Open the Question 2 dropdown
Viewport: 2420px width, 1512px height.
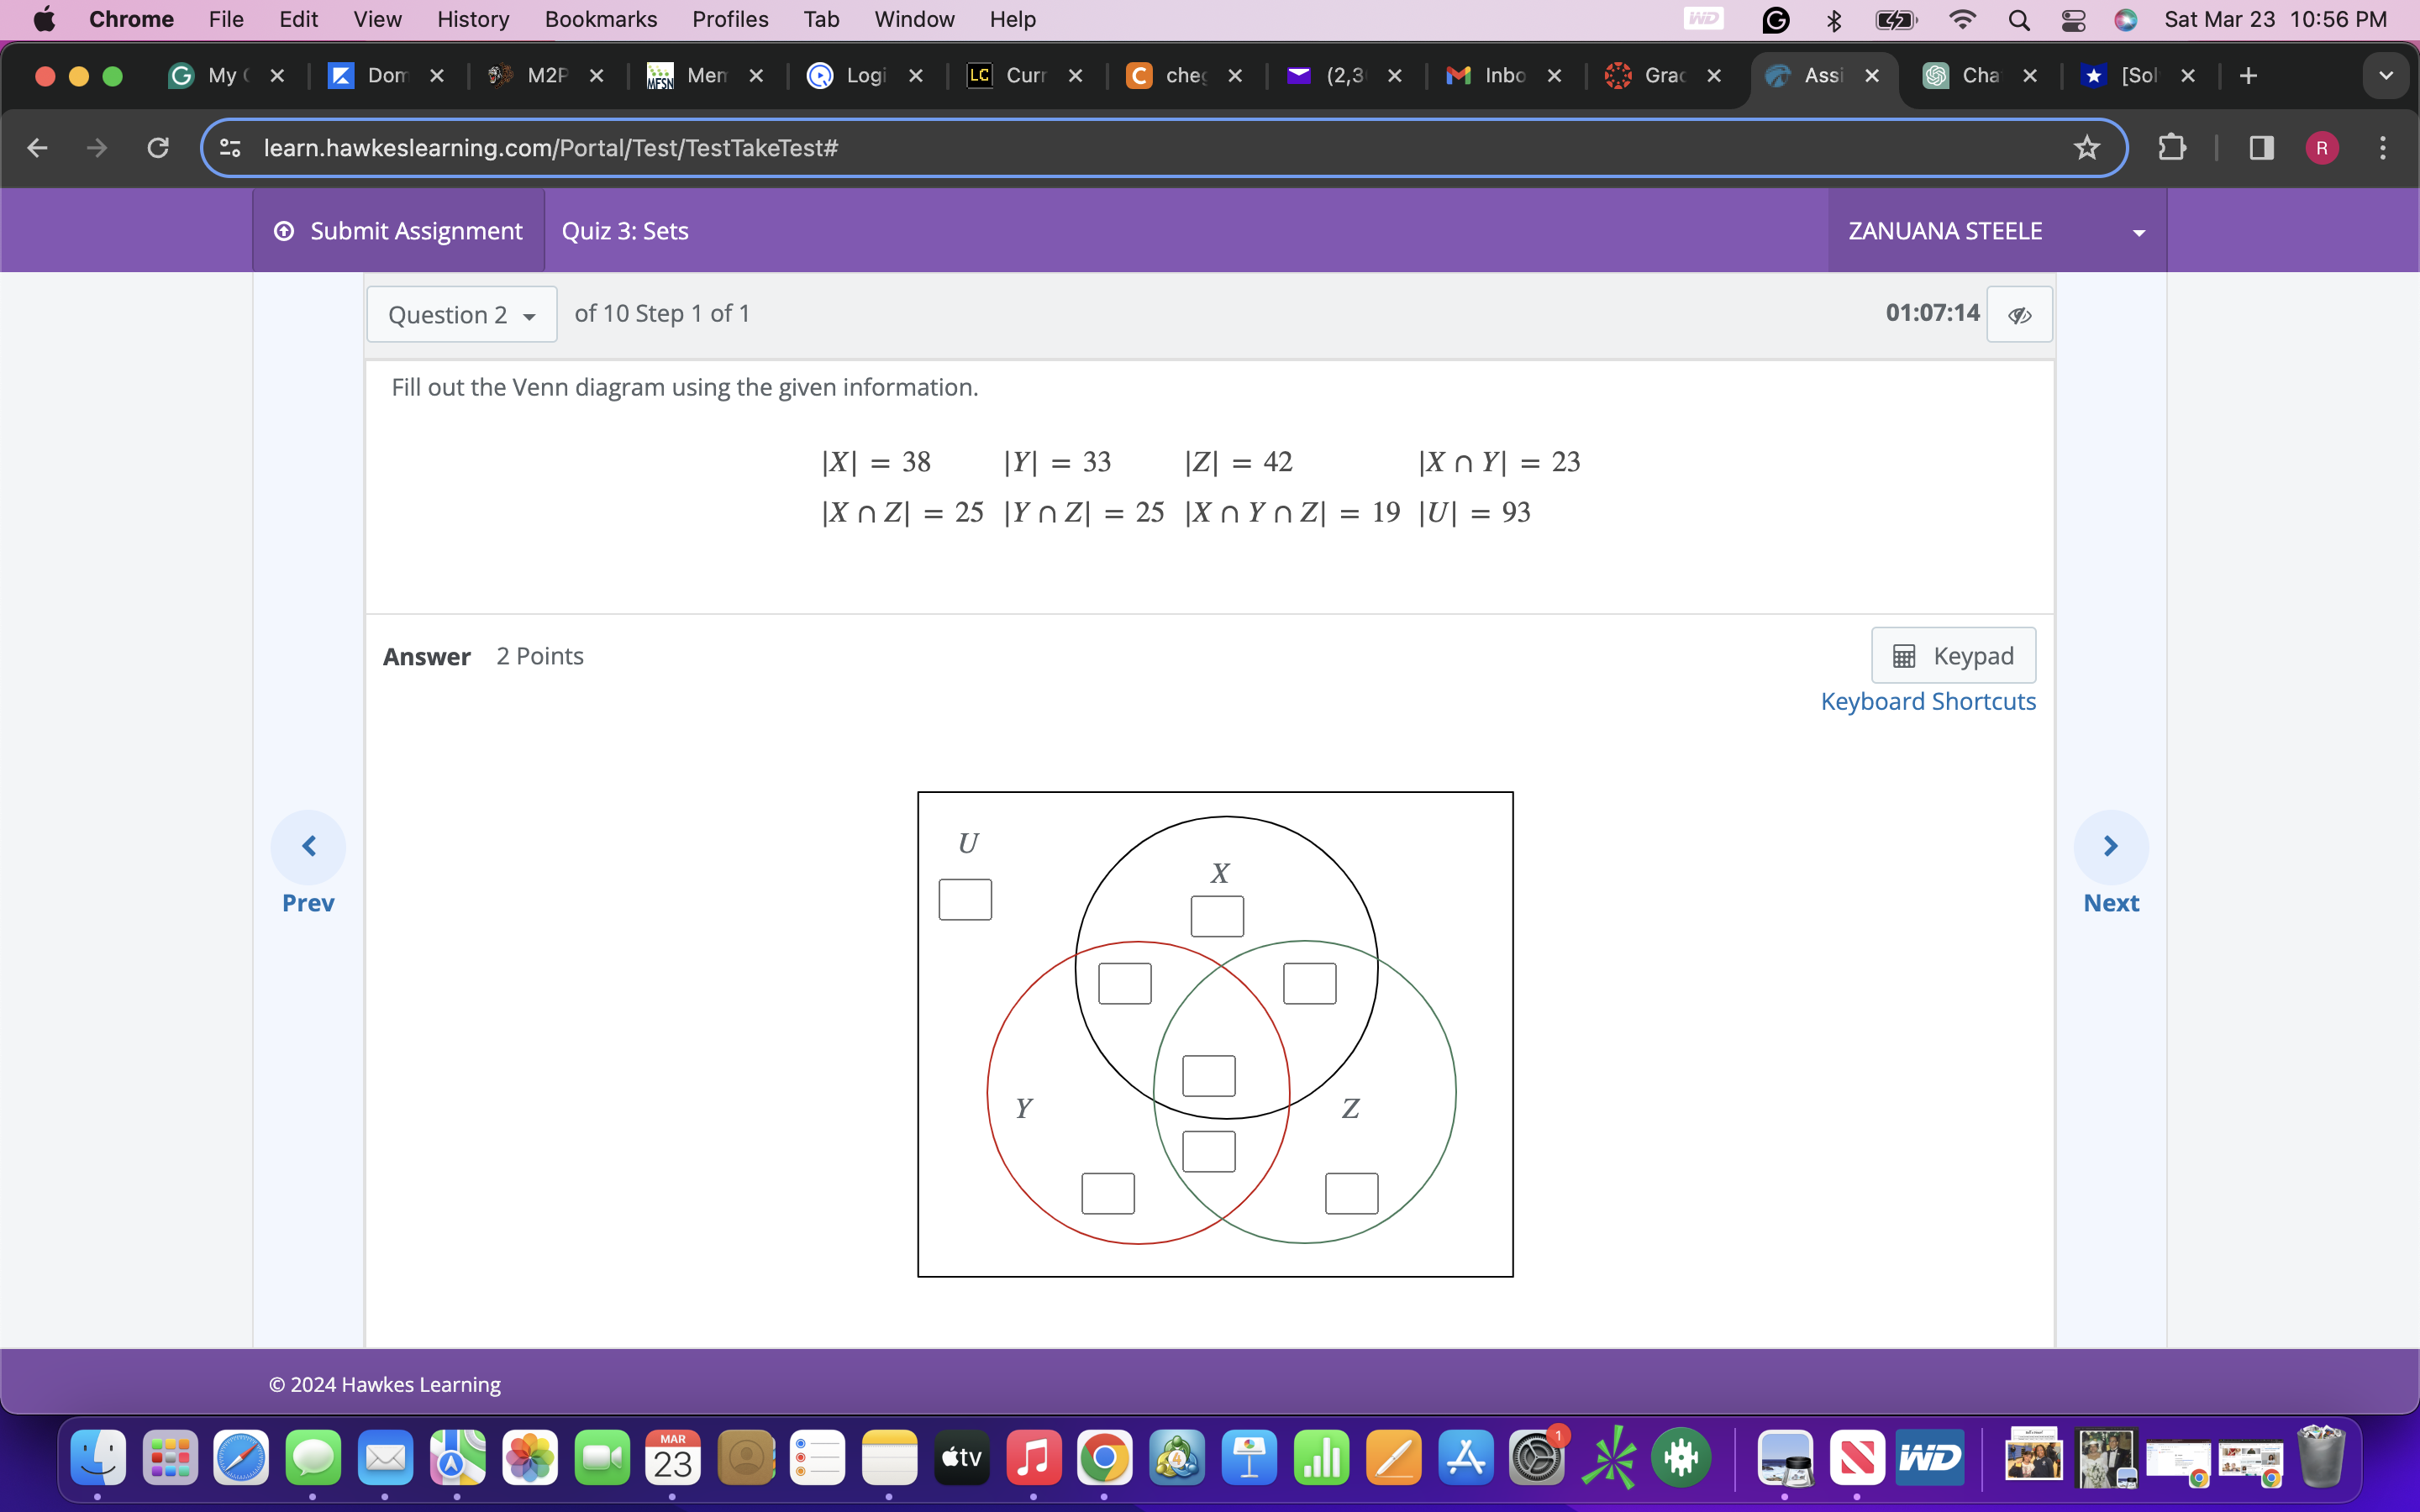point(461,314)
